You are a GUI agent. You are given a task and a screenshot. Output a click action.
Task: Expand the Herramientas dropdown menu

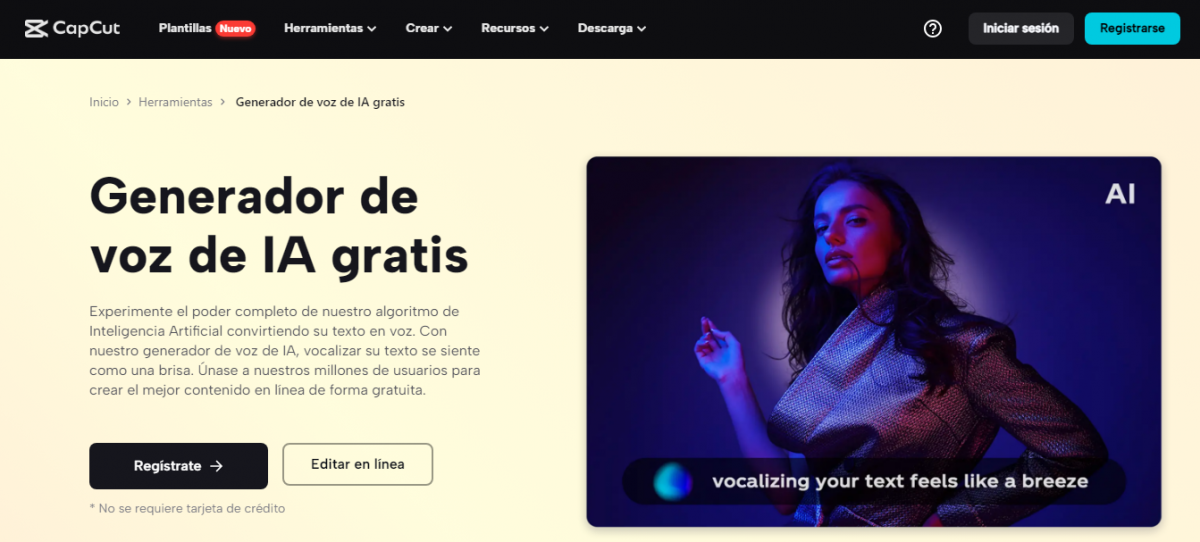330,28
